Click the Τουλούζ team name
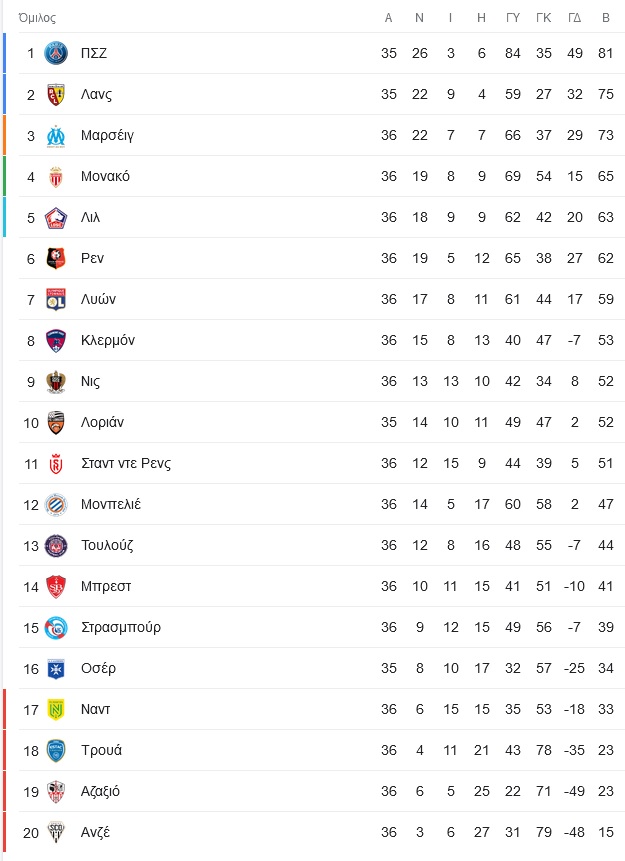The image size is (625, 861). click(x=107, y=545)
